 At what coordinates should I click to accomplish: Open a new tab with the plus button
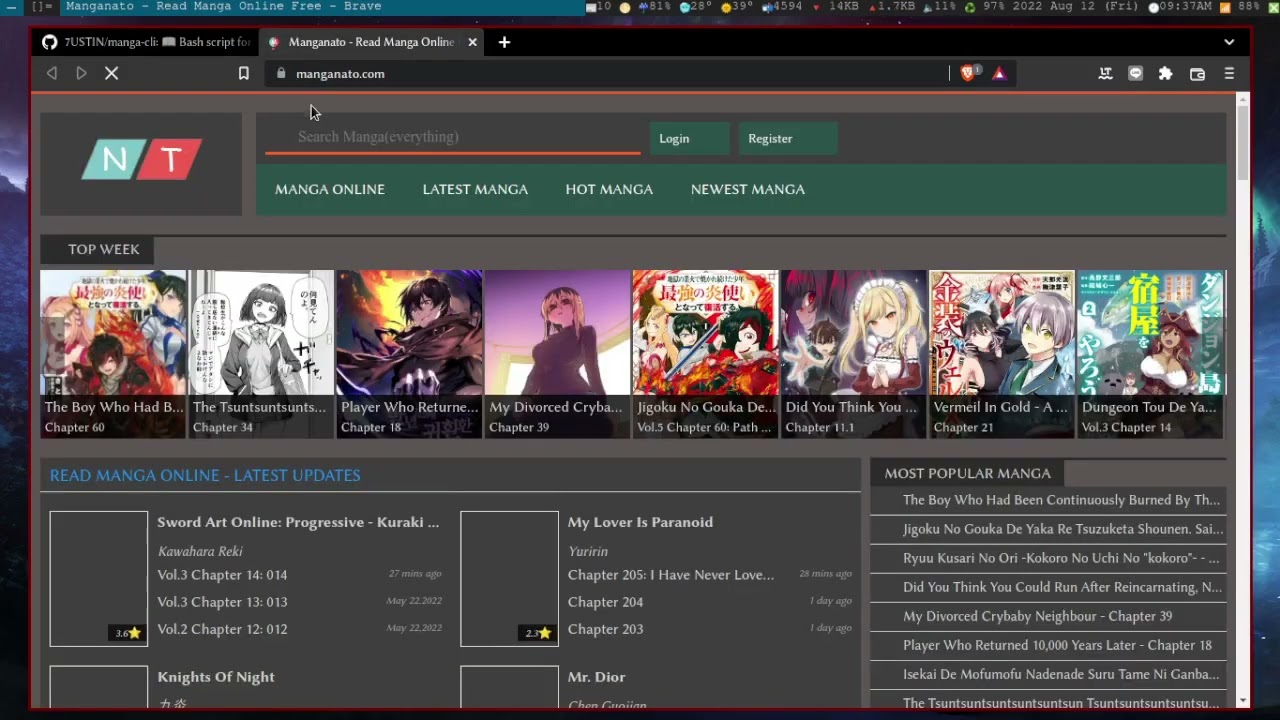504,42
